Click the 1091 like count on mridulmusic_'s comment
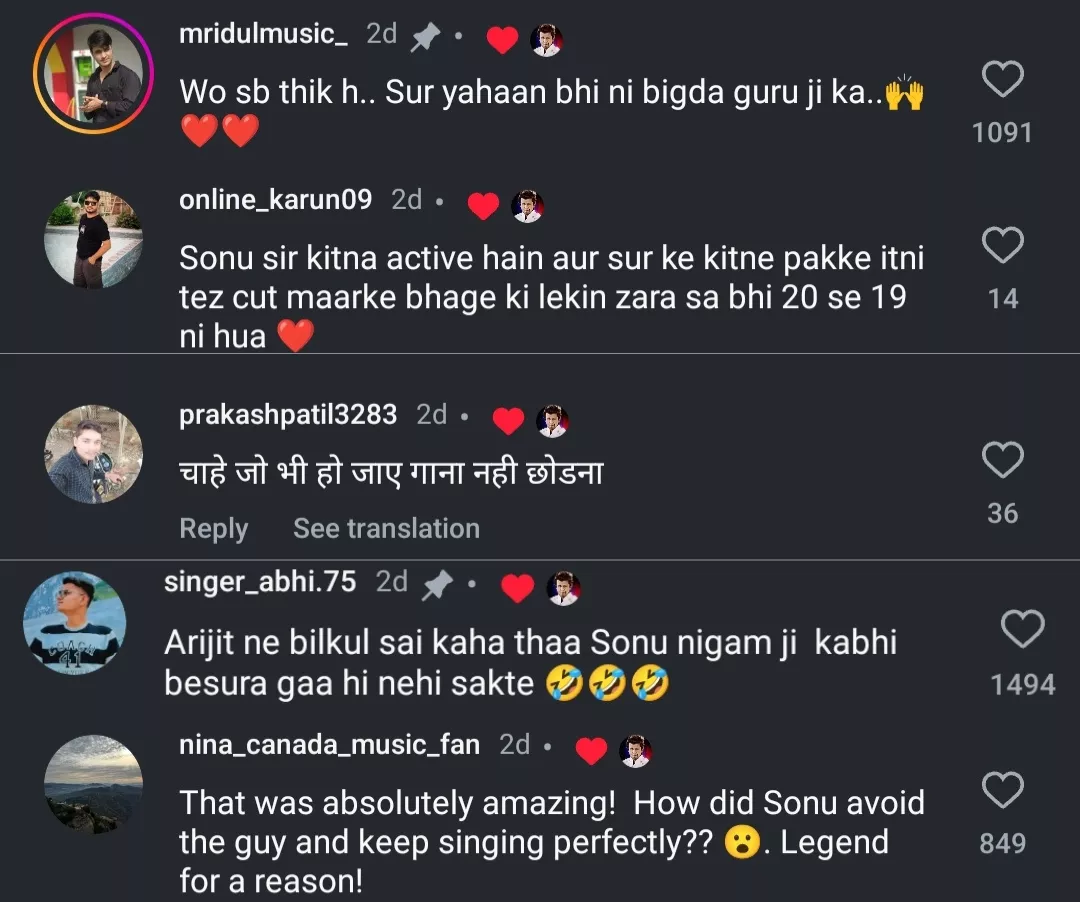The image size is (1080, 902). coord(1003,132)
